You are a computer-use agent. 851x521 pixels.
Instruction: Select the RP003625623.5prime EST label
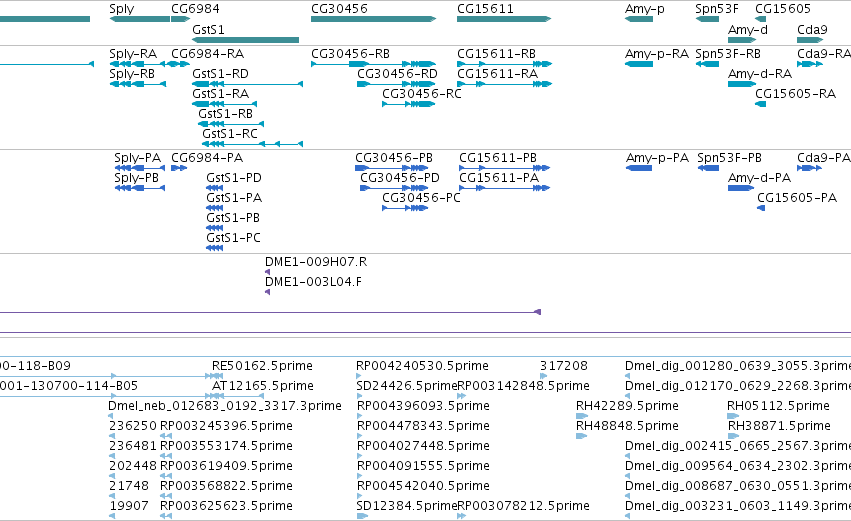[226, 506]
